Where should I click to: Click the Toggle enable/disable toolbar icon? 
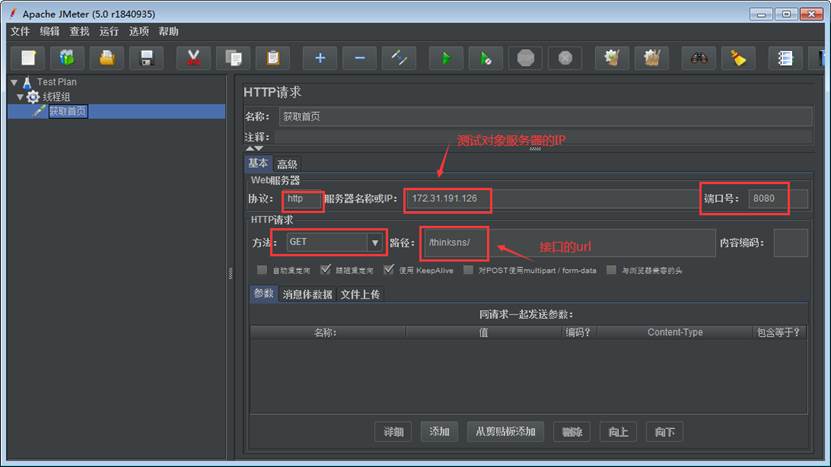[399, 58]
